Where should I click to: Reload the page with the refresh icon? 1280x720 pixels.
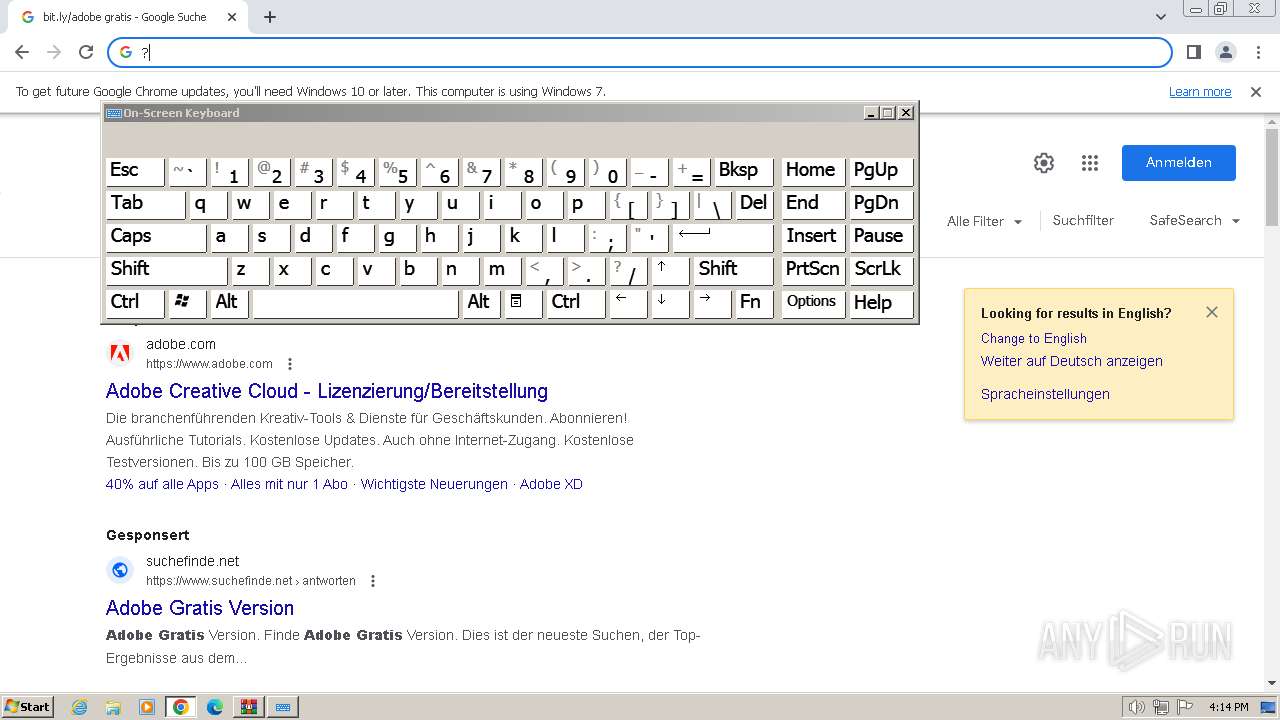[86, 52]
